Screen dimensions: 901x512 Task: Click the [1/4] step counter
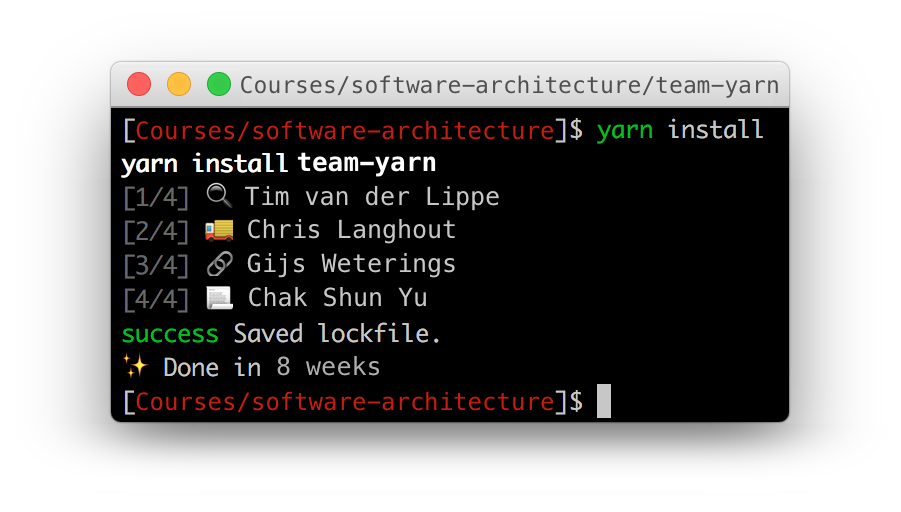(x=155, y=197)
